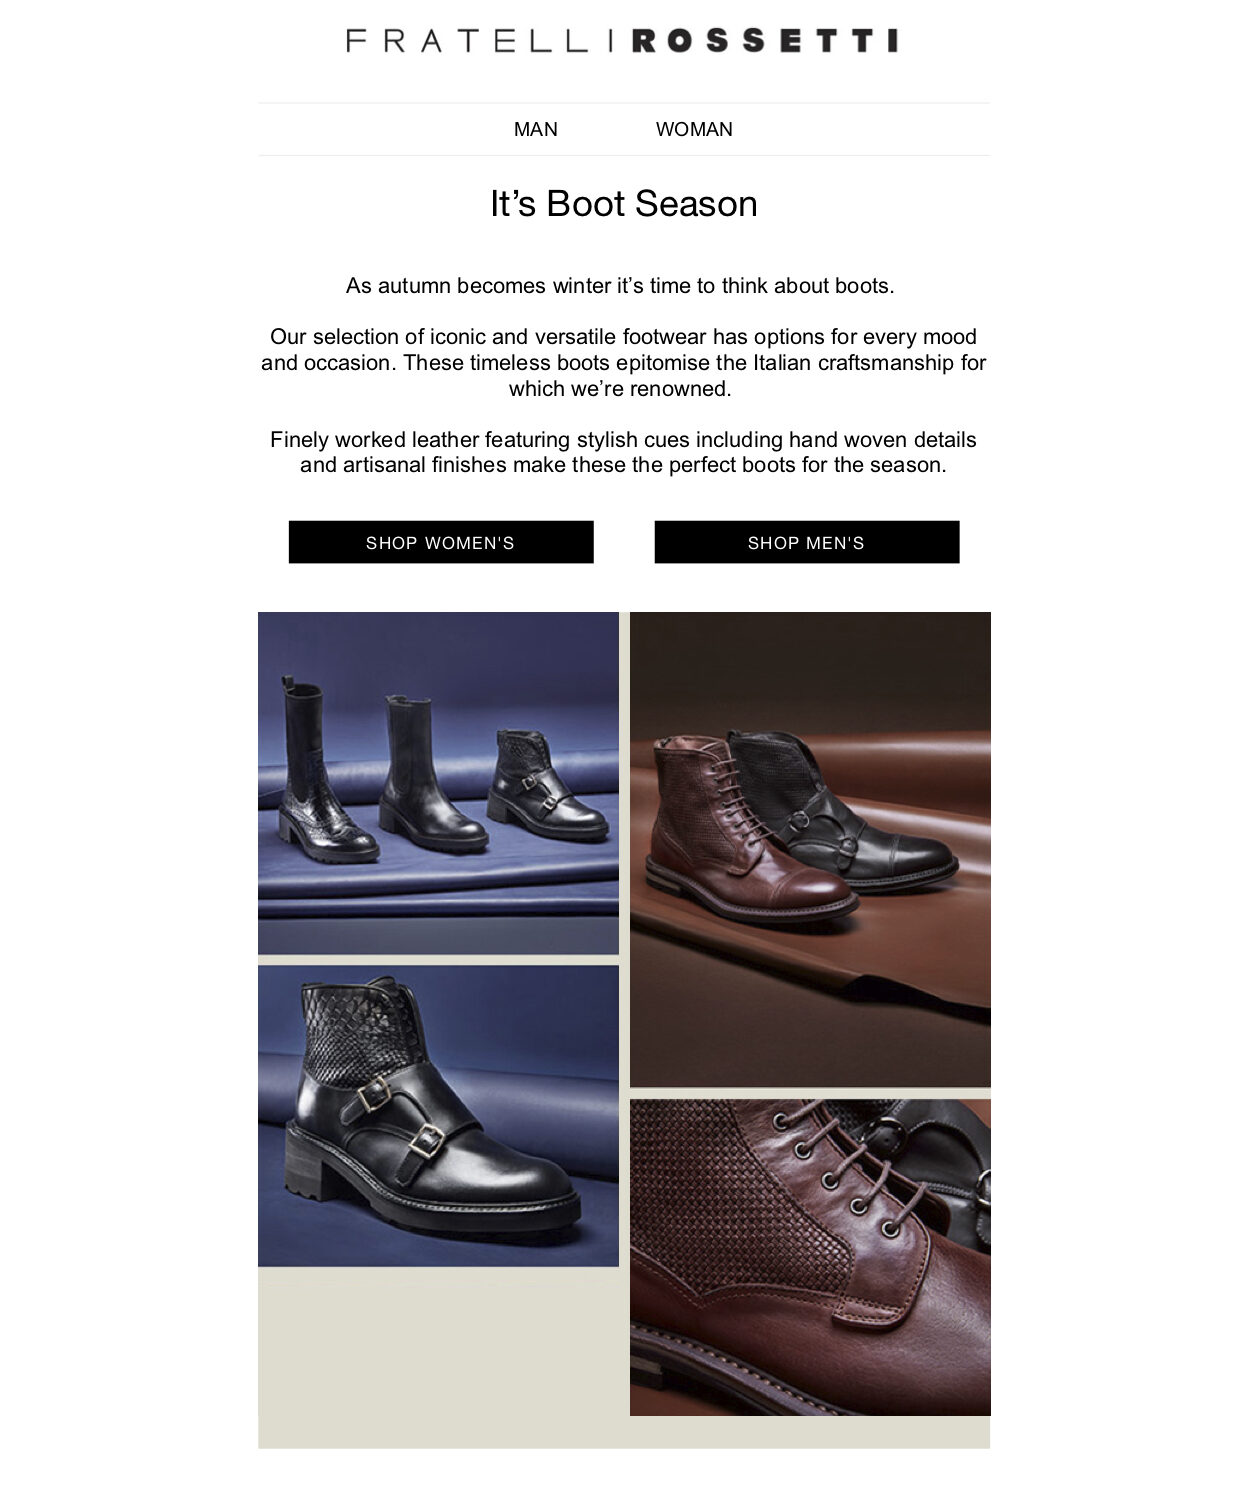1239x1506 pixels.
Task: Click the Fratelli Rossetti logo
Action: click(621, 40)
